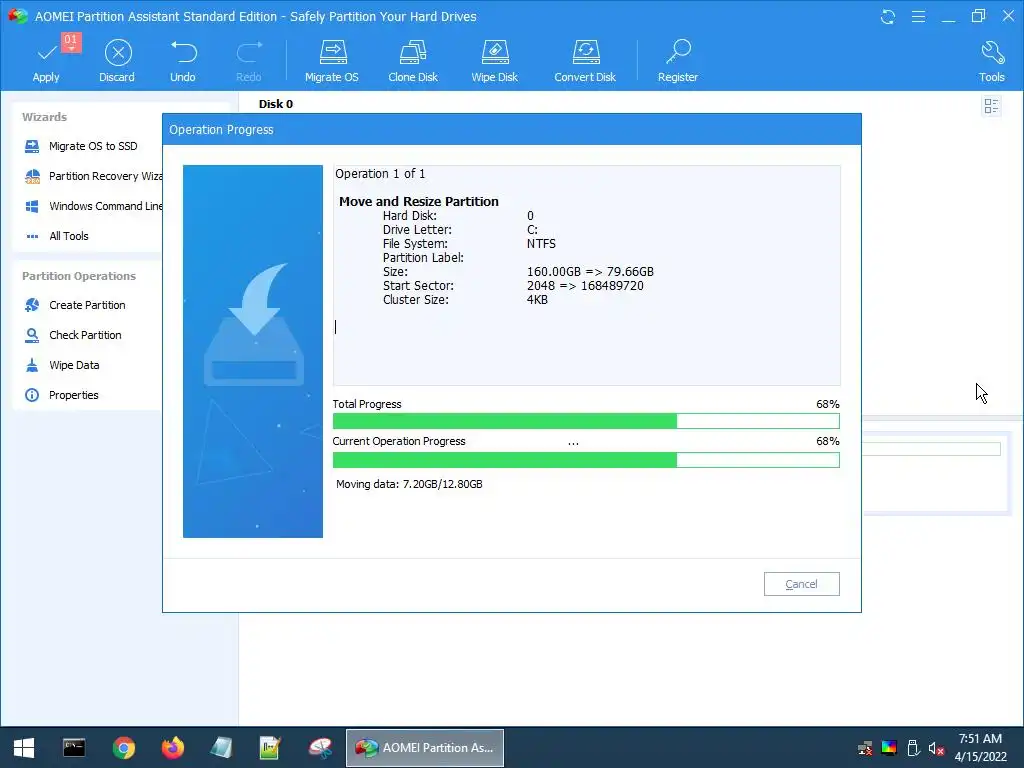The width and height of the screenshot is (1024, 768).
Task: Click the refresh icon in title bar
Action: coord(888,17)
